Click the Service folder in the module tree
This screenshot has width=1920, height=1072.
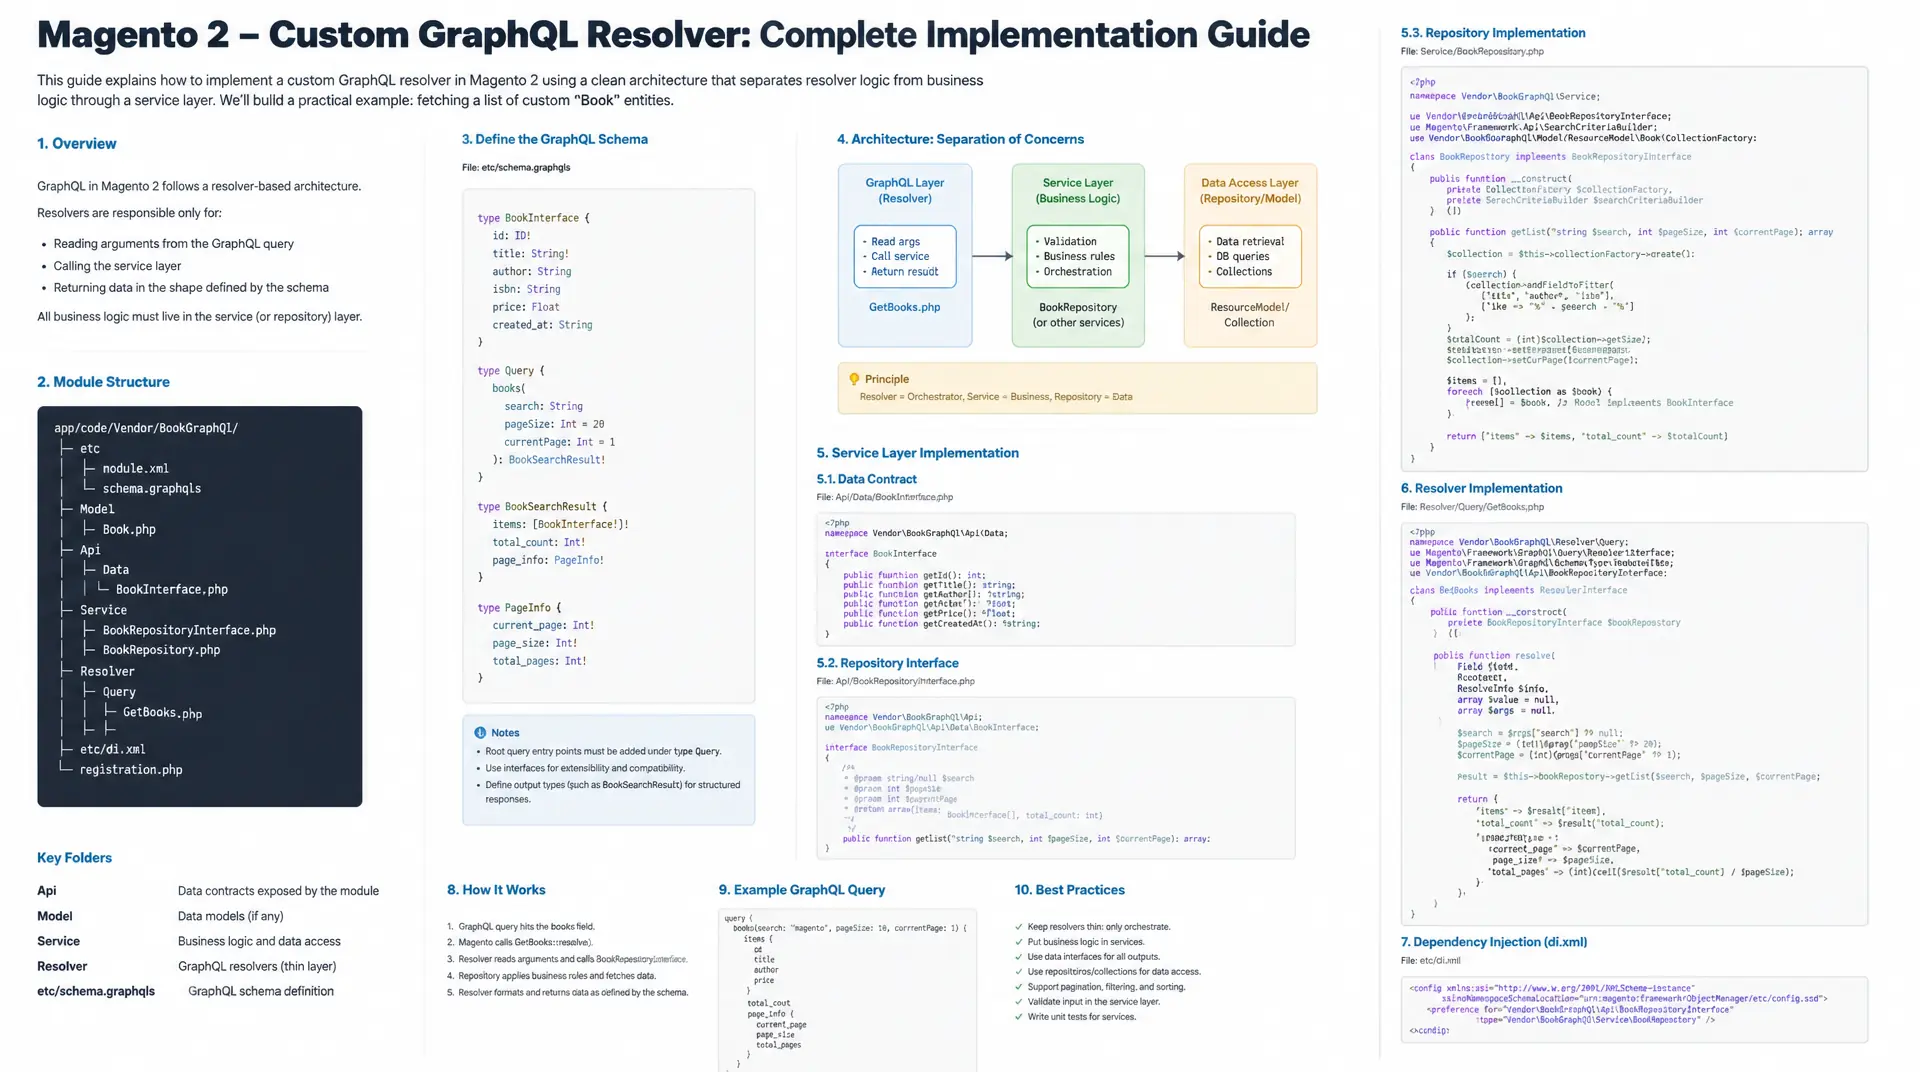pos(103,610)
